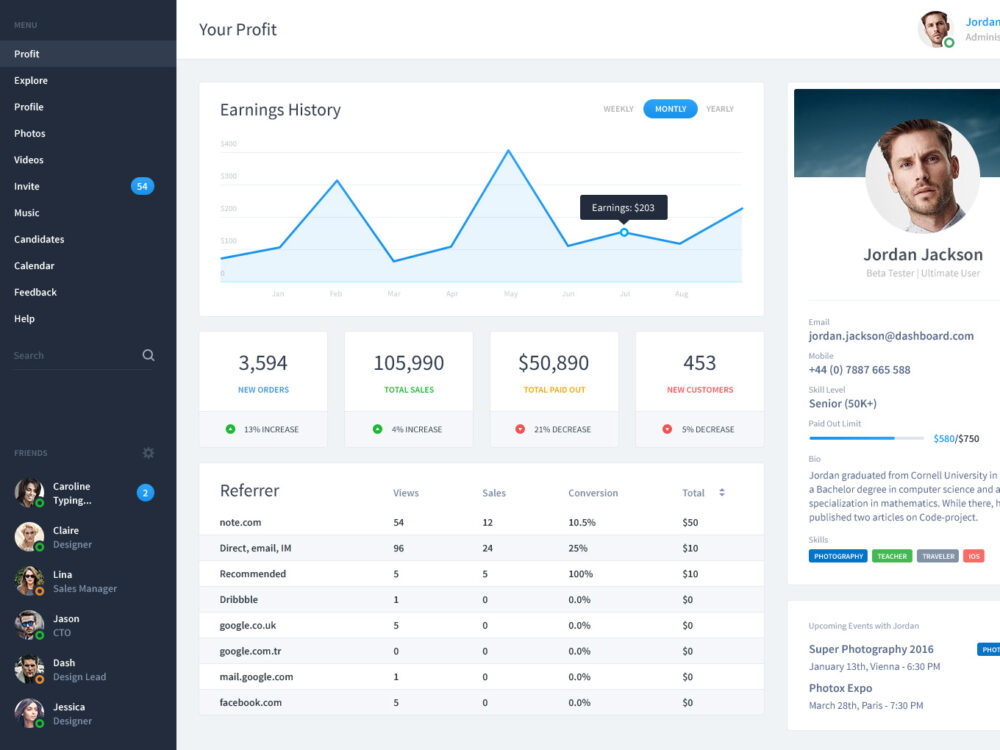Switch earnings history to WEEKLY view

618,109
